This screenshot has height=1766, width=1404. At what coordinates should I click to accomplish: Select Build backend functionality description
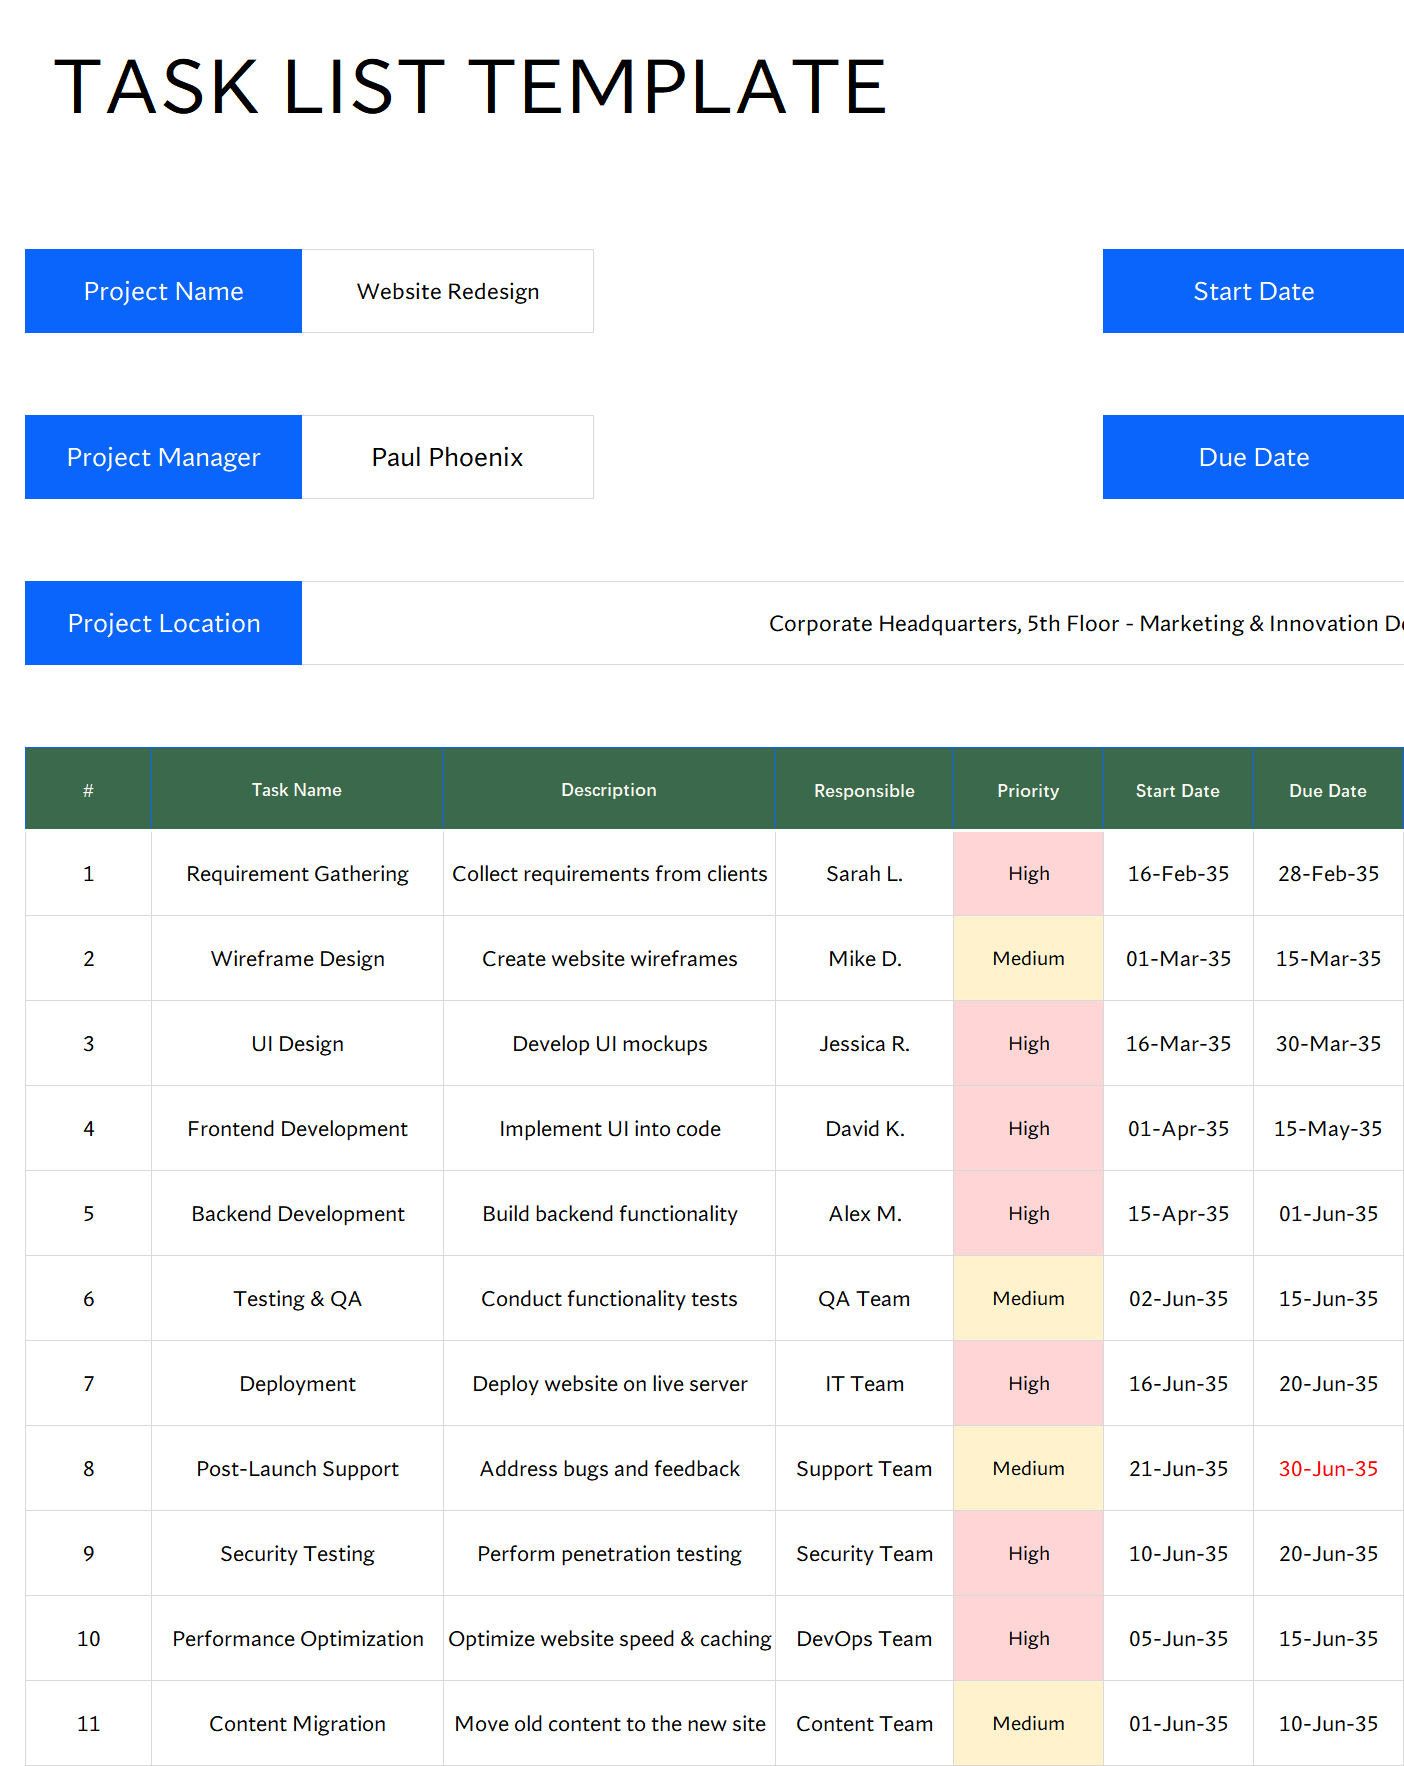[x=609, y=1214]
